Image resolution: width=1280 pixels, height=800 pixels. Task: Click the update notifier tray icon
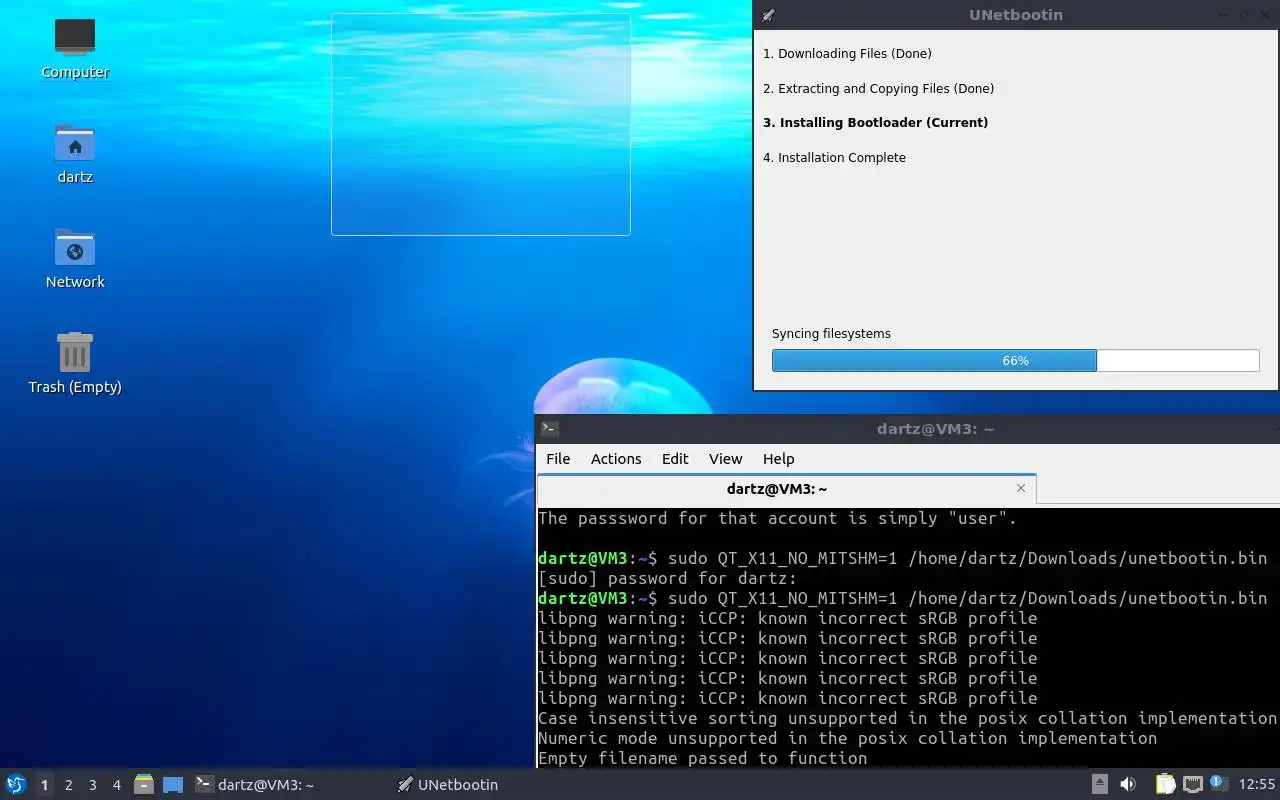coord(1218,784)
